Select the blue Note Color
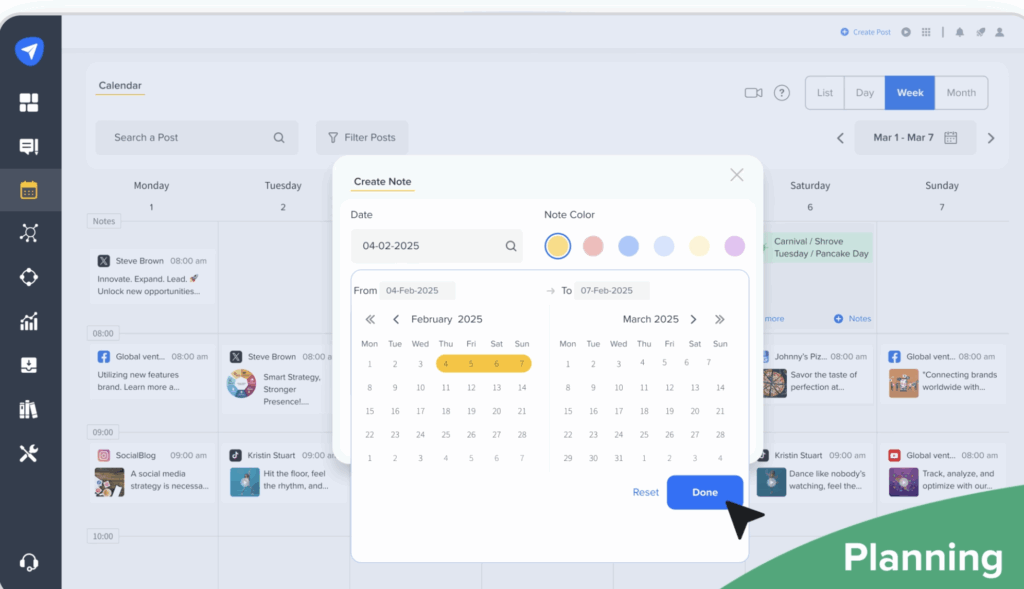 coord(628,245)
